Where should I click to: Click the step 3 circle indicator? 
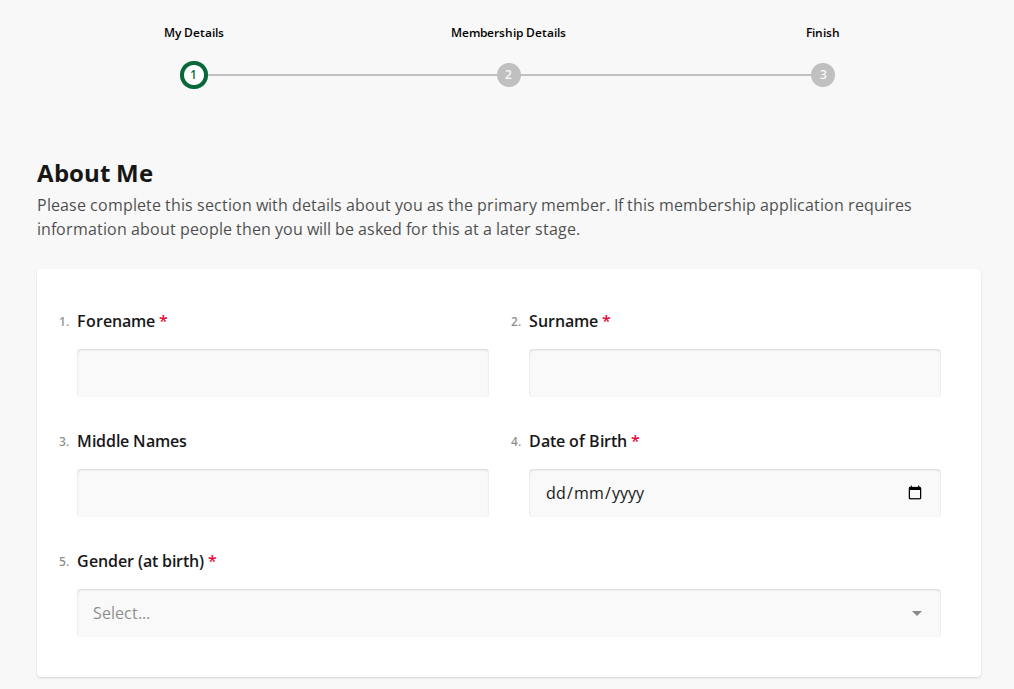(822, 75)
